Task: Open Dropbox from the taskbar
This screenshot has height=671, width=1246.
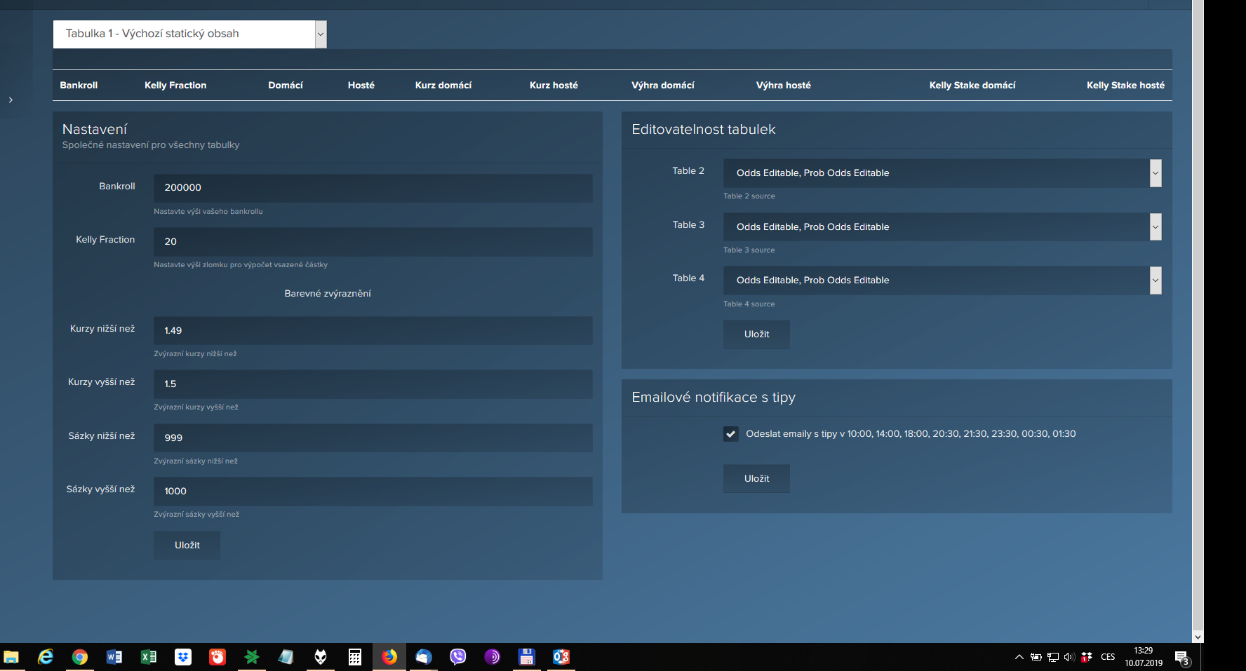Action: (x=183, y=657)
